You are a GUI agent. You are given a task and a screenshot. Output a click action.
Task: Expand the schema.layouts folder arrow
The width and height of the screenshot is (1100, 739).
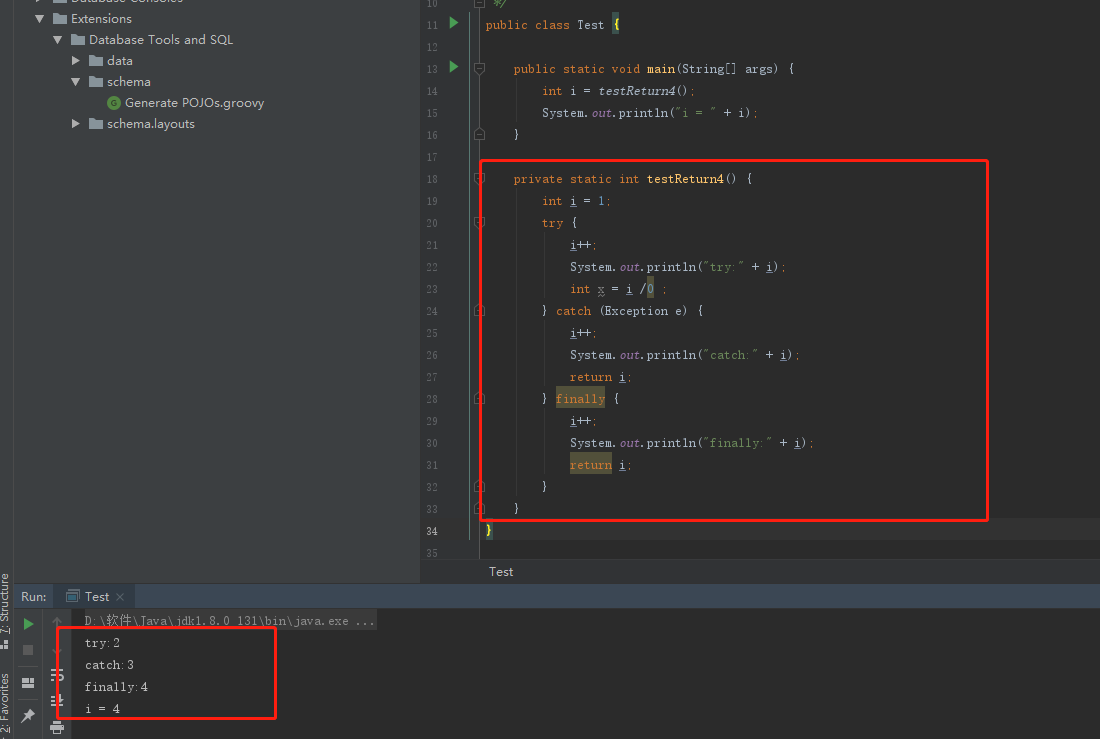point(76,124)
